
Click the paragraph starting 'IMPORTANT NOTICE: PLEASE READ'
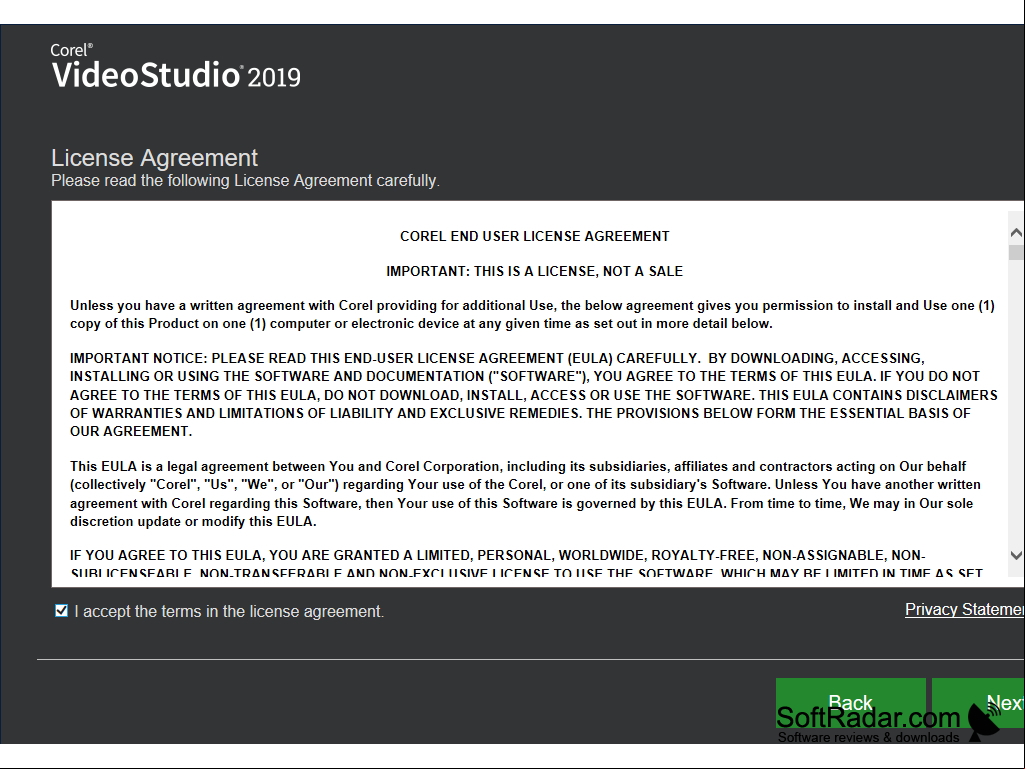coord(533,395)
